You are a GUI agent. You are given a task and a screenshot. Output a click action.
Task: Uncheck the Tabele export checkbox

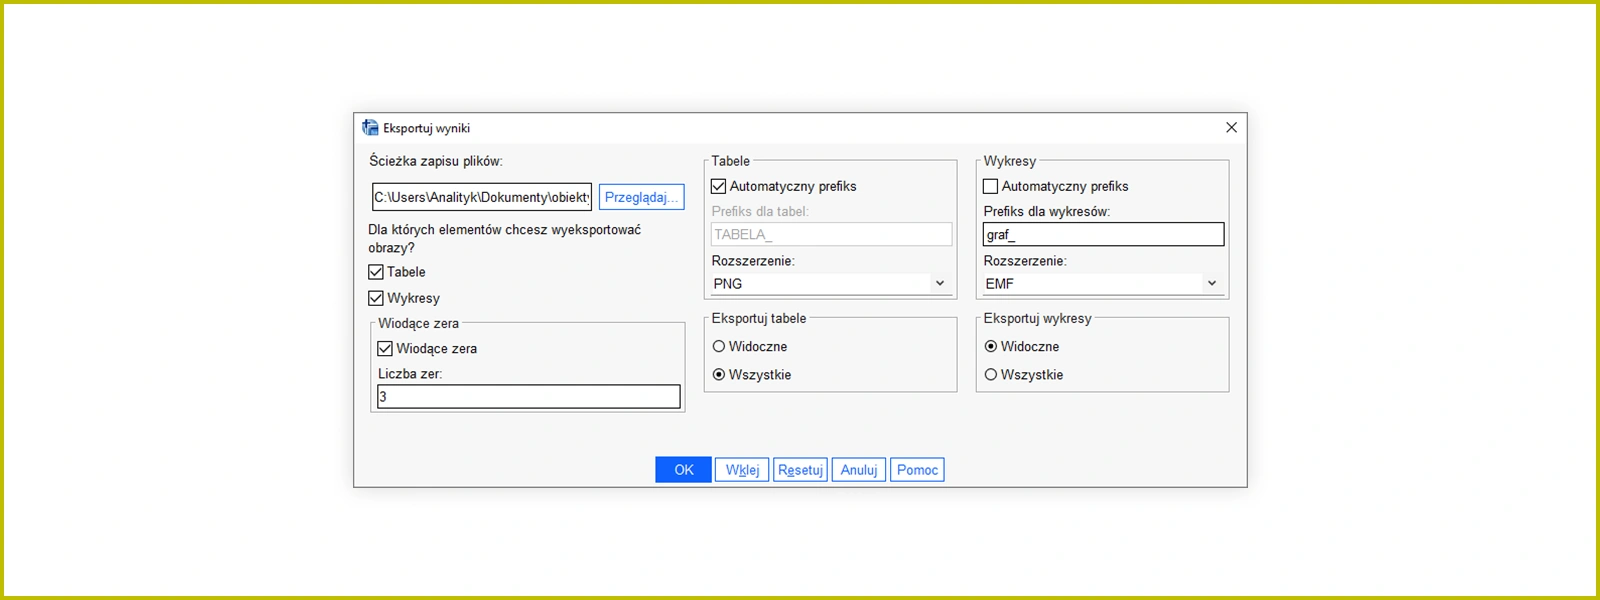[x=376, y=272]
